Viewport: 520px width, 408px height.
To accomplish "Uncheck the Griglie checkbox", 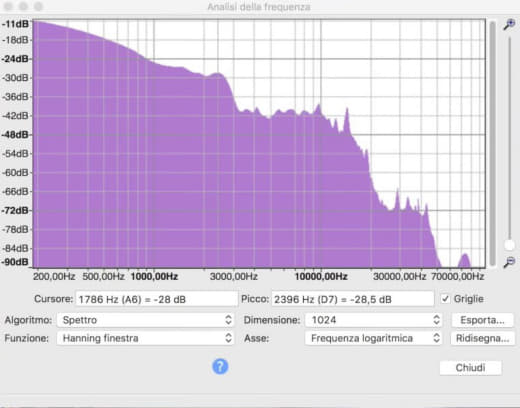I will [445, 299].
